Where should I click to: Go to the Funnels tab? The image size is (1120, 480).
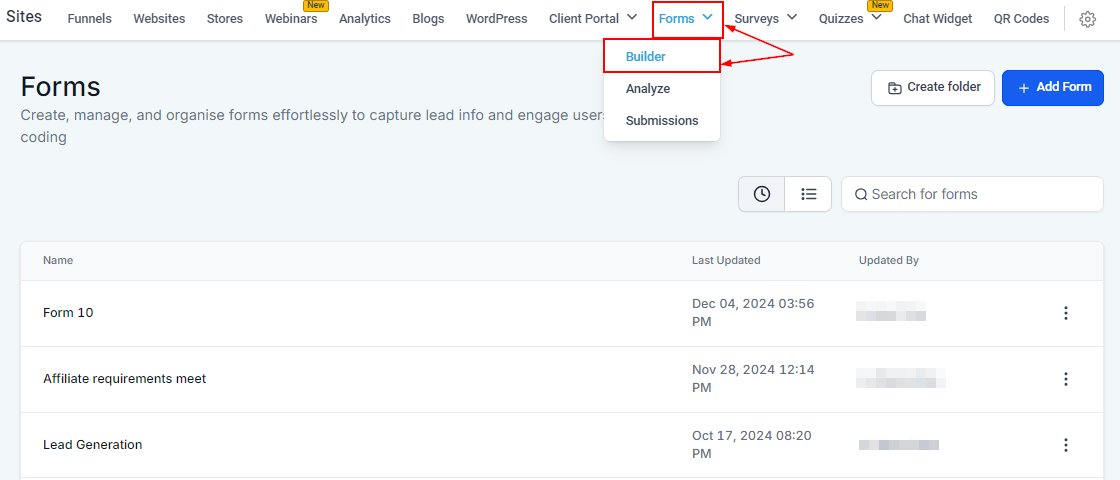pyautogui.click(x=90, y=19)
